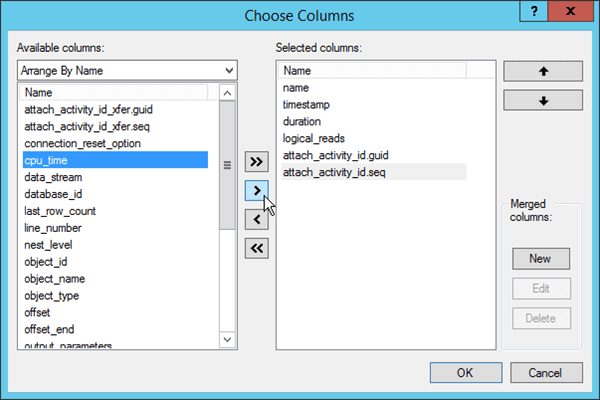Create a New merged column

tap(541, 258)
